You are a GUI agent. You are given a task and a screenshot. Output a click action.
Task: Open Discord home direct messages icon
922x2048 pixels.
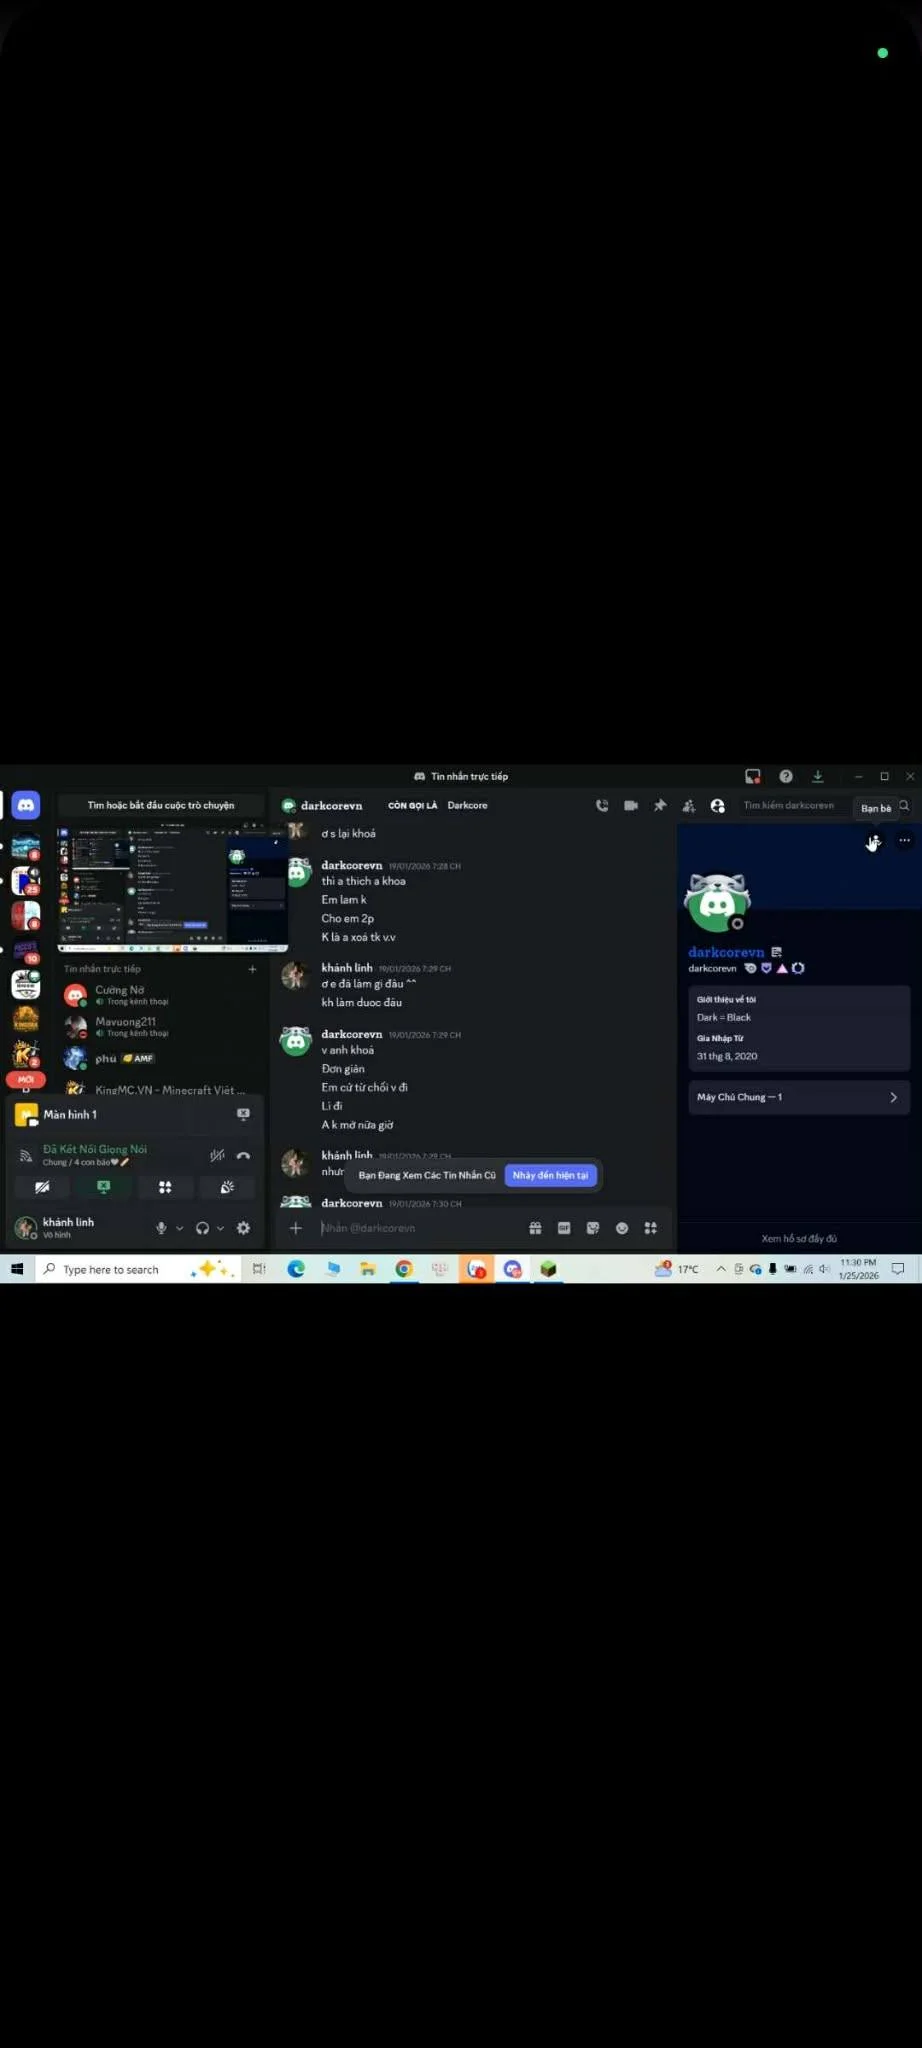click(26, 804)
